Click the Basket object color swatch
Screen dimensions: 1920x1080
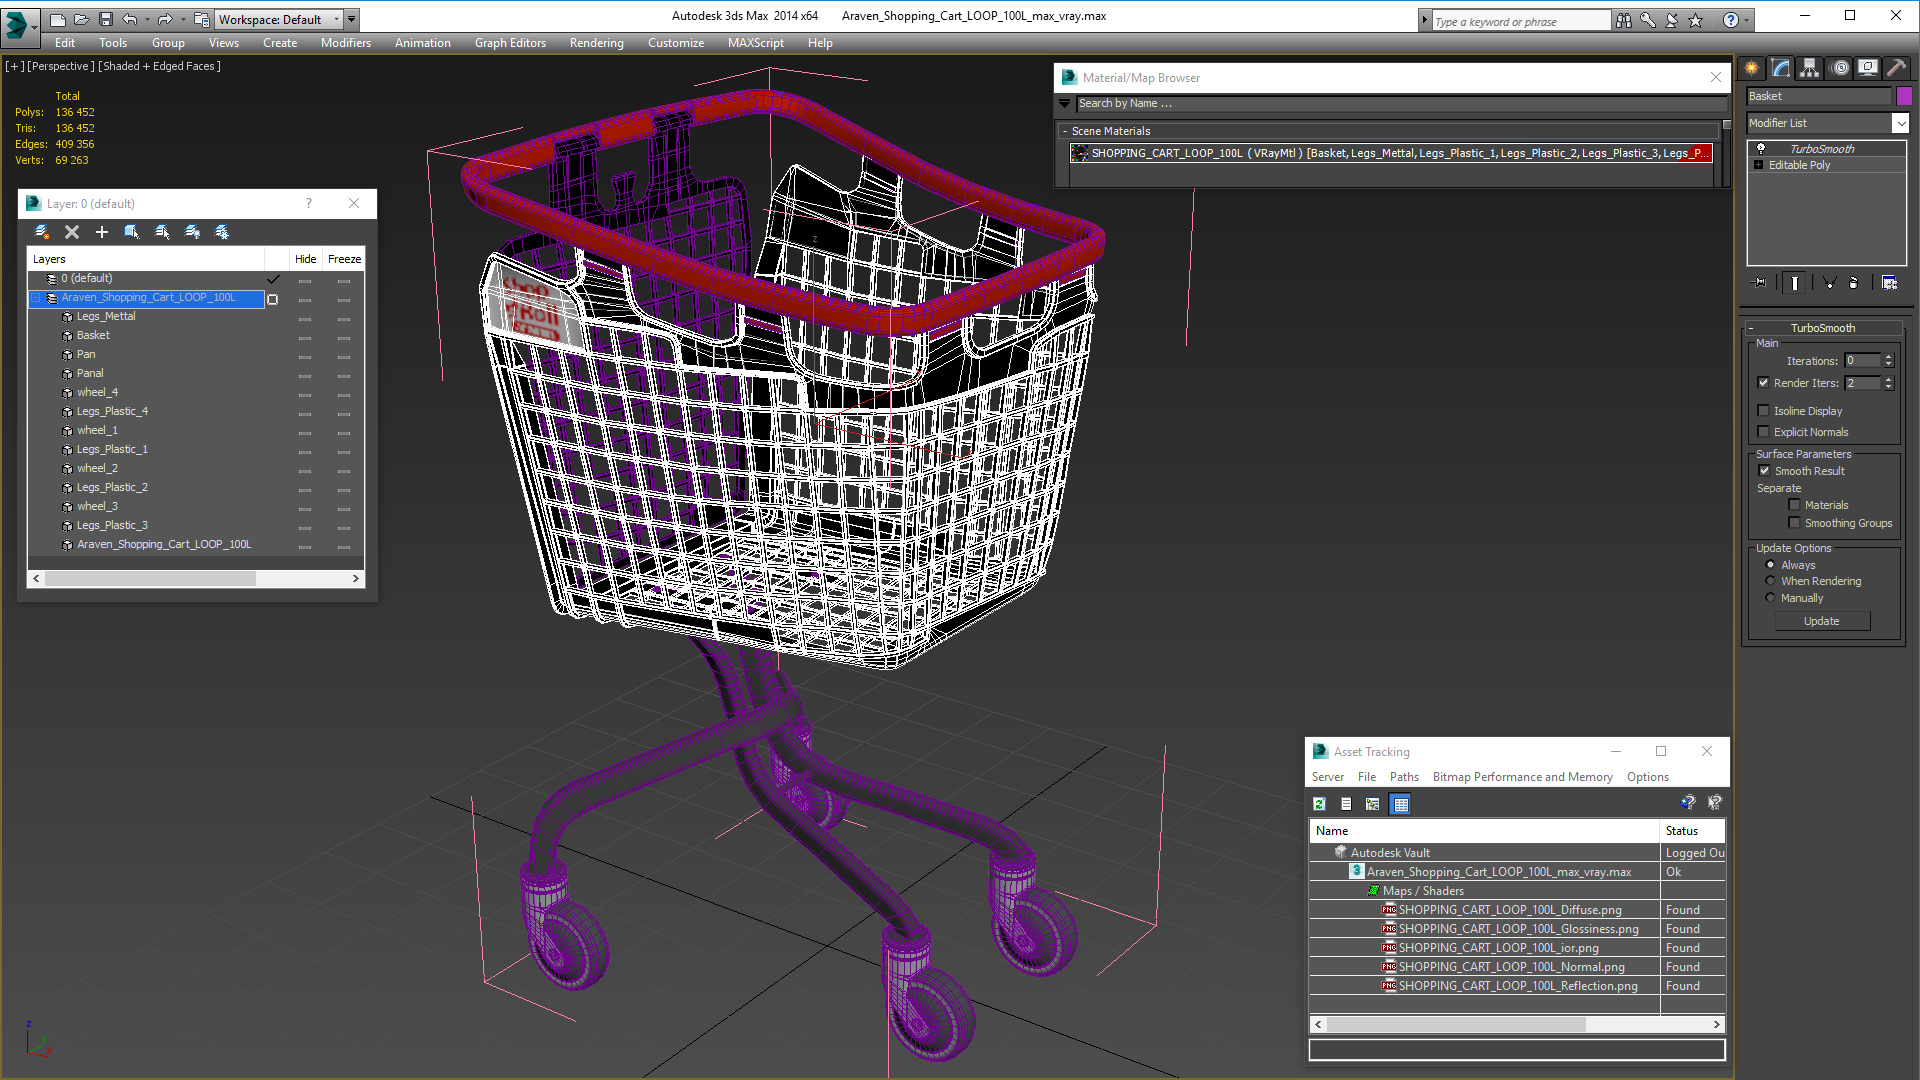click(x=1904, y=96)
